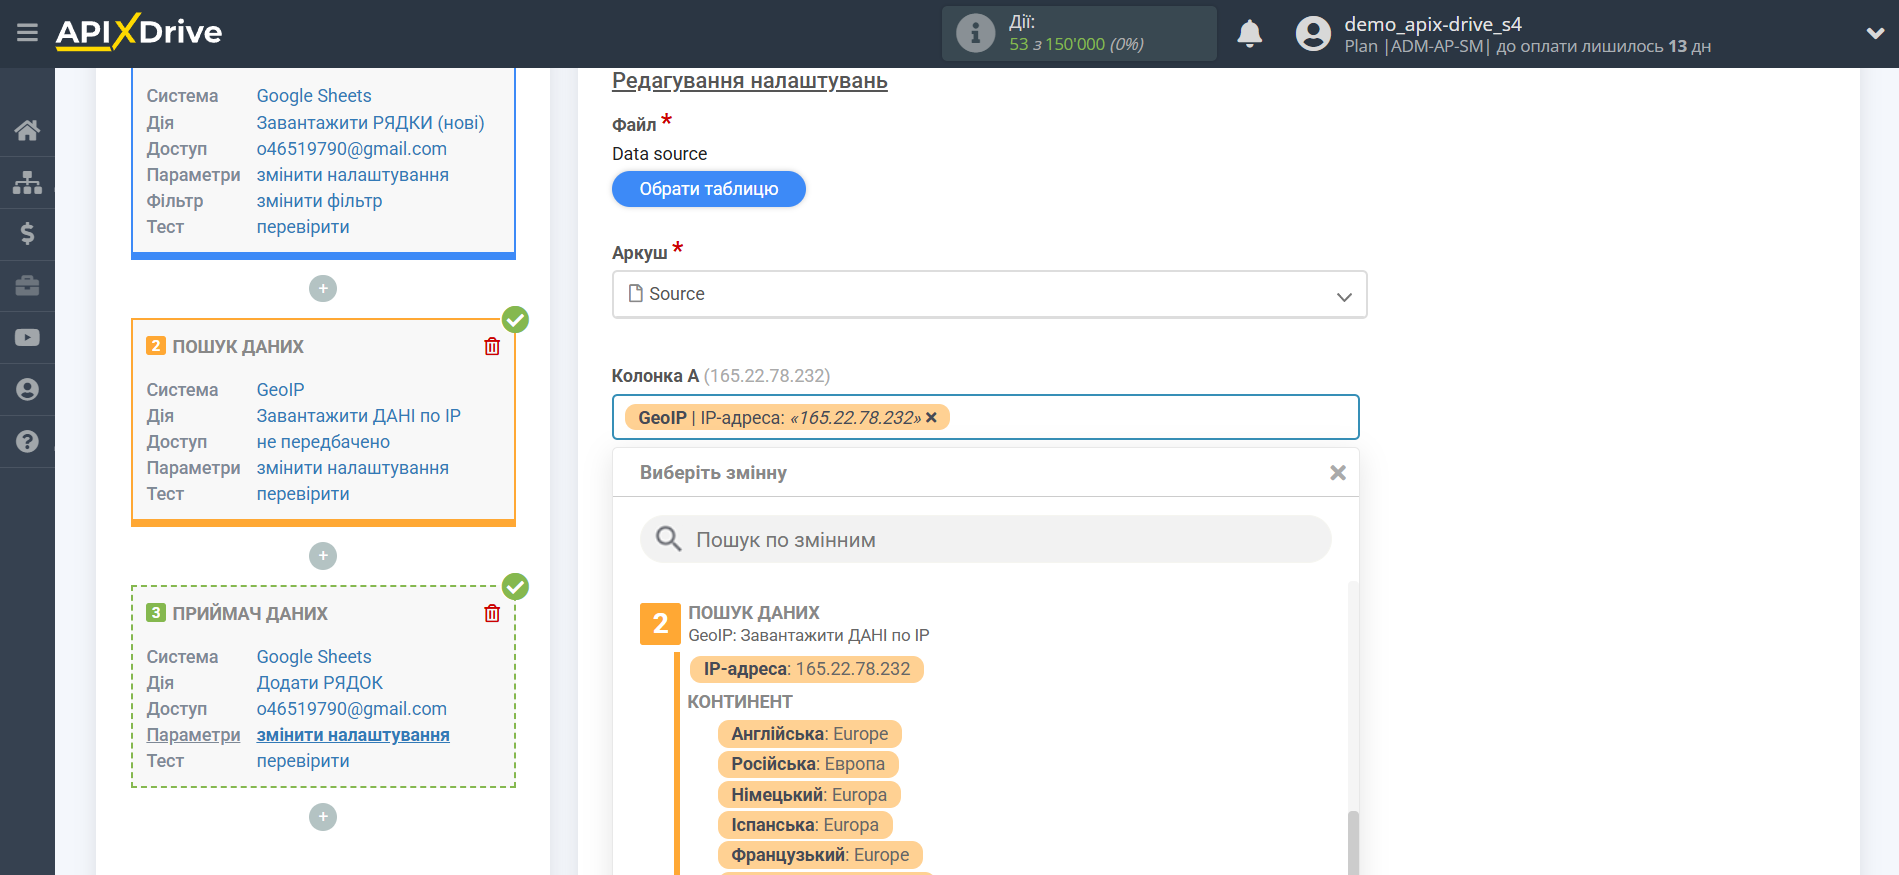Screen dimensions: 1899x875
Task: Add a step after ПОШУК ДАНИХ block
Action: coord(323,556)
